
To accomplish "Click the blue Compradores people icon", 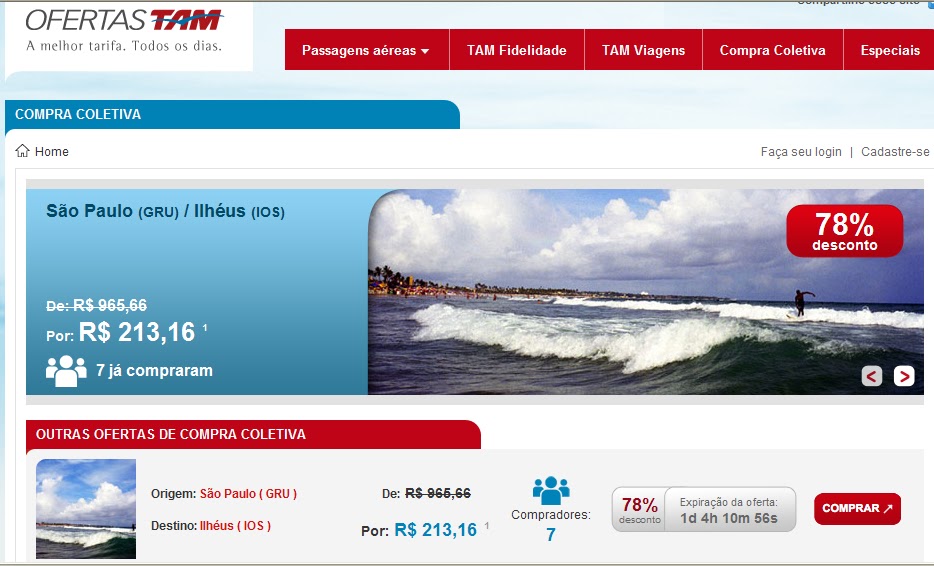I will point(551,490).
